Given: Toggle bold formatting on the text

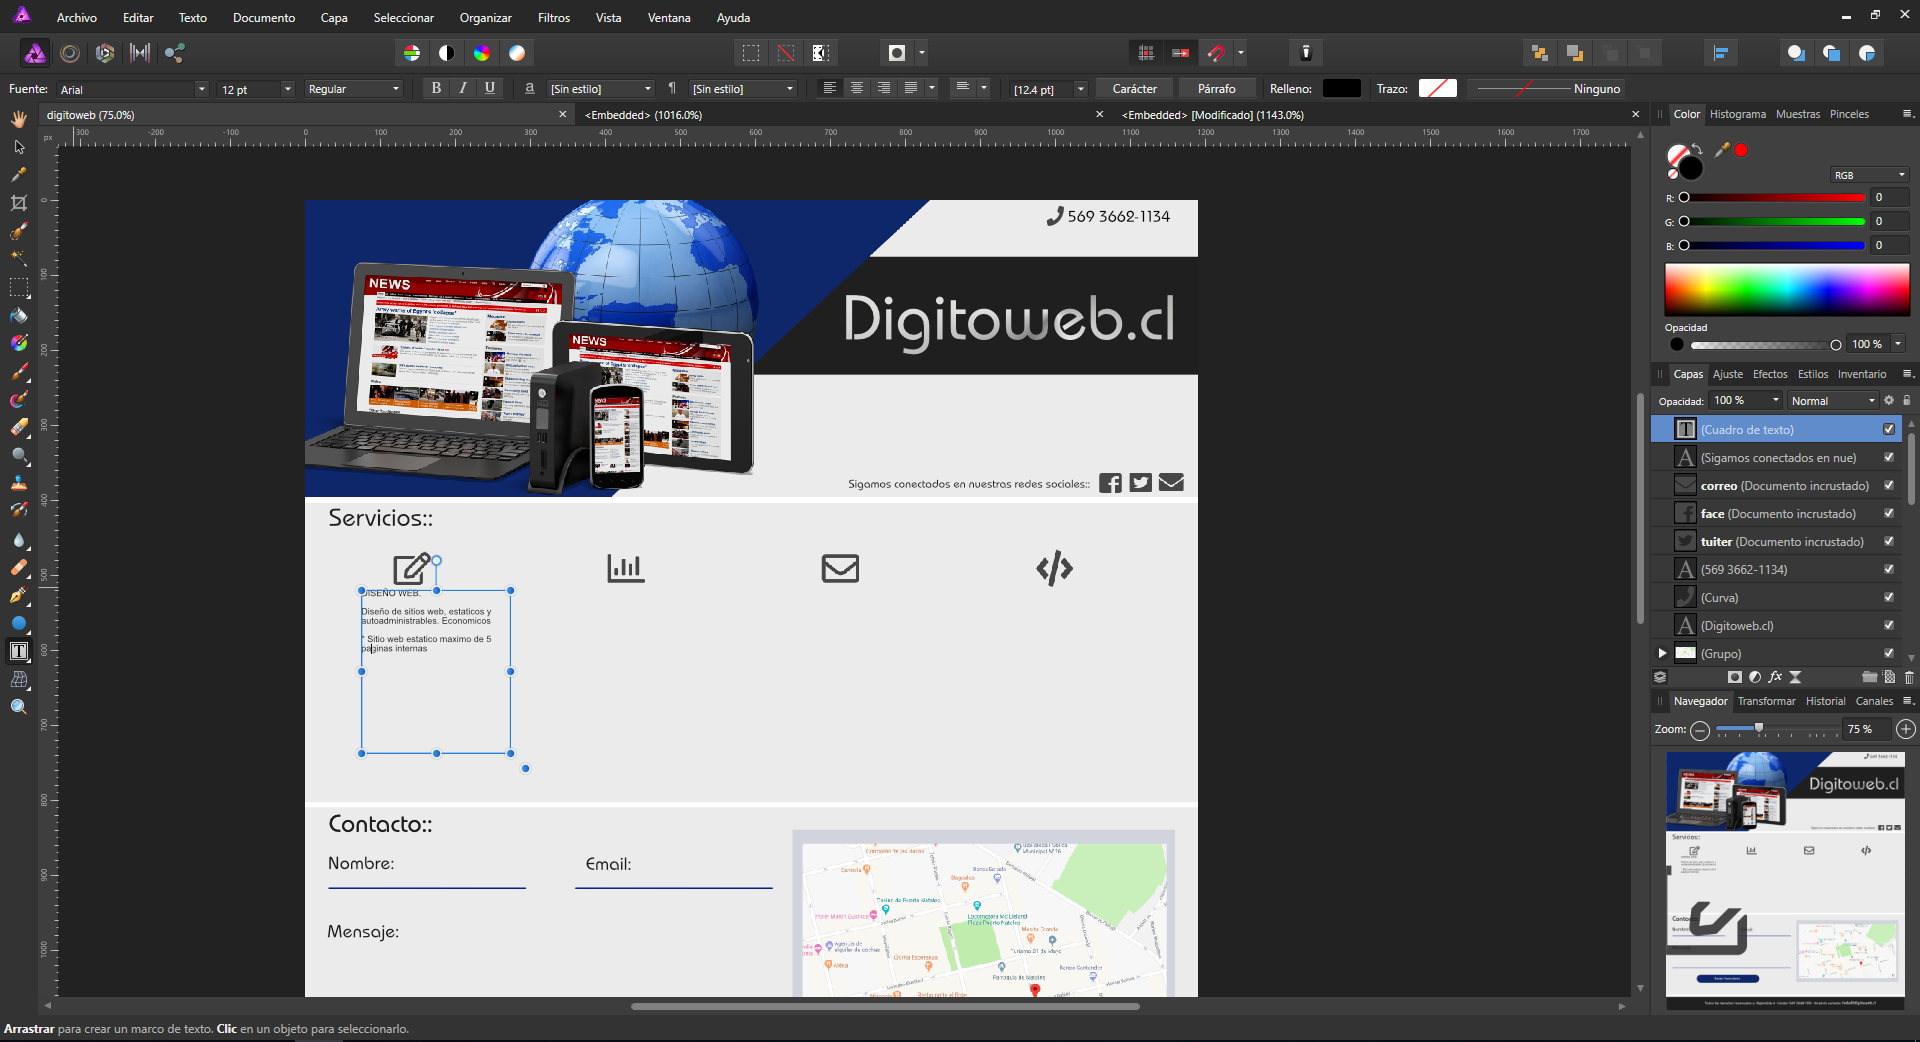Looking at the screenshot, I should click(x=436, y=88).
